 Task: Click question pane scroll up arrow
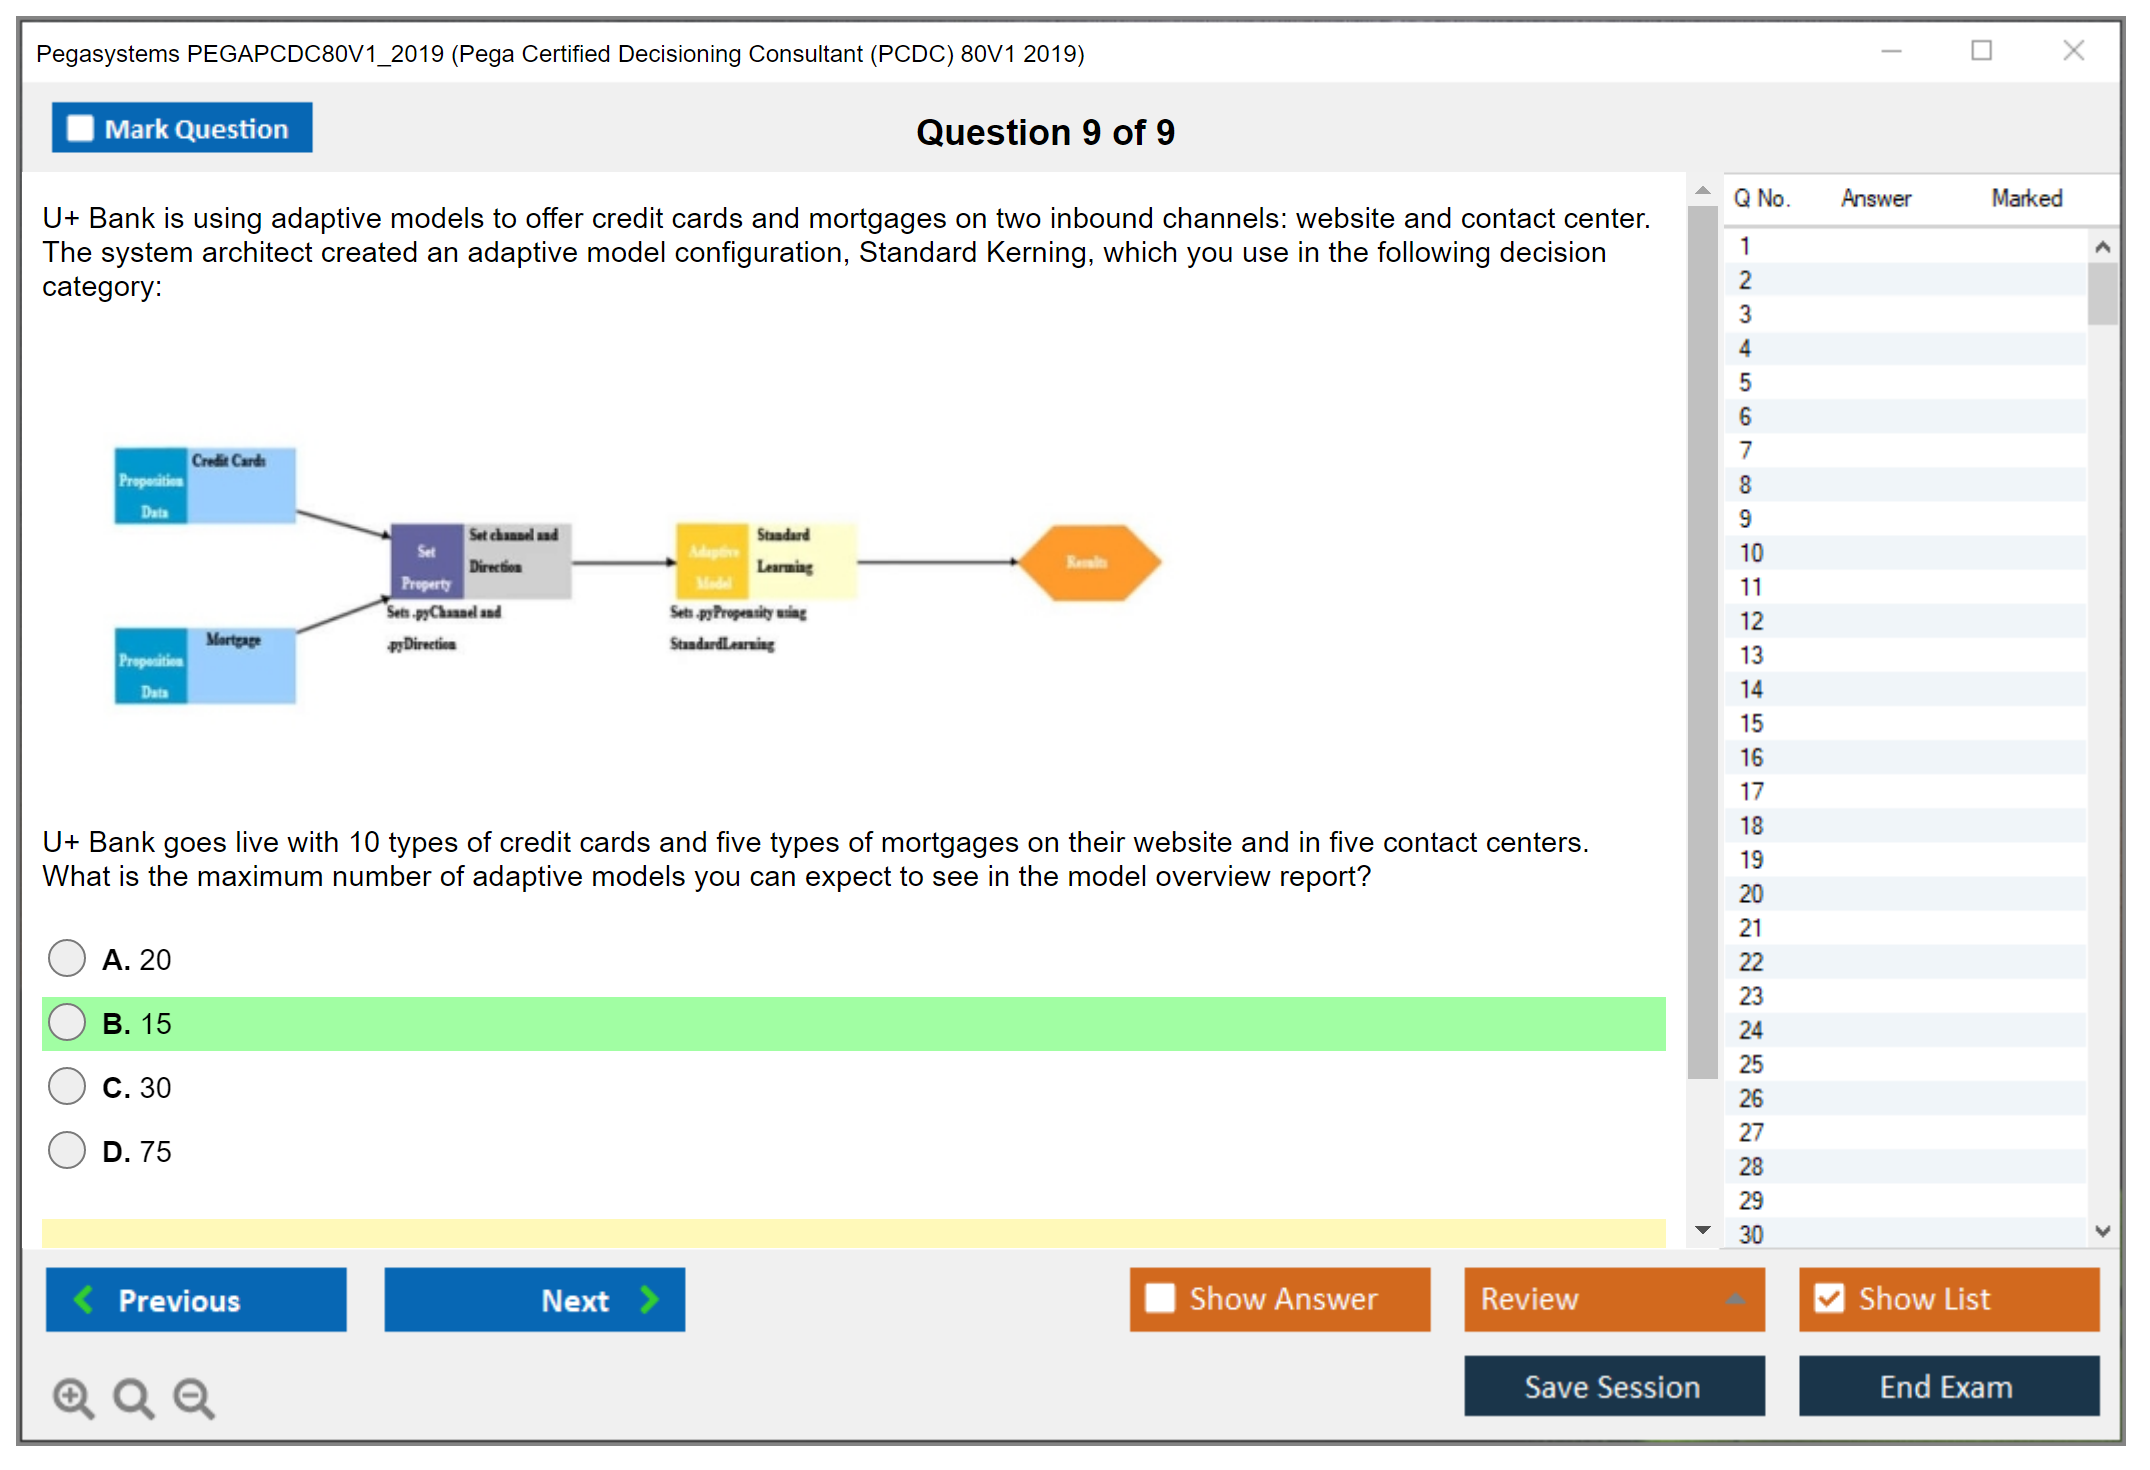coord(1702,190)
